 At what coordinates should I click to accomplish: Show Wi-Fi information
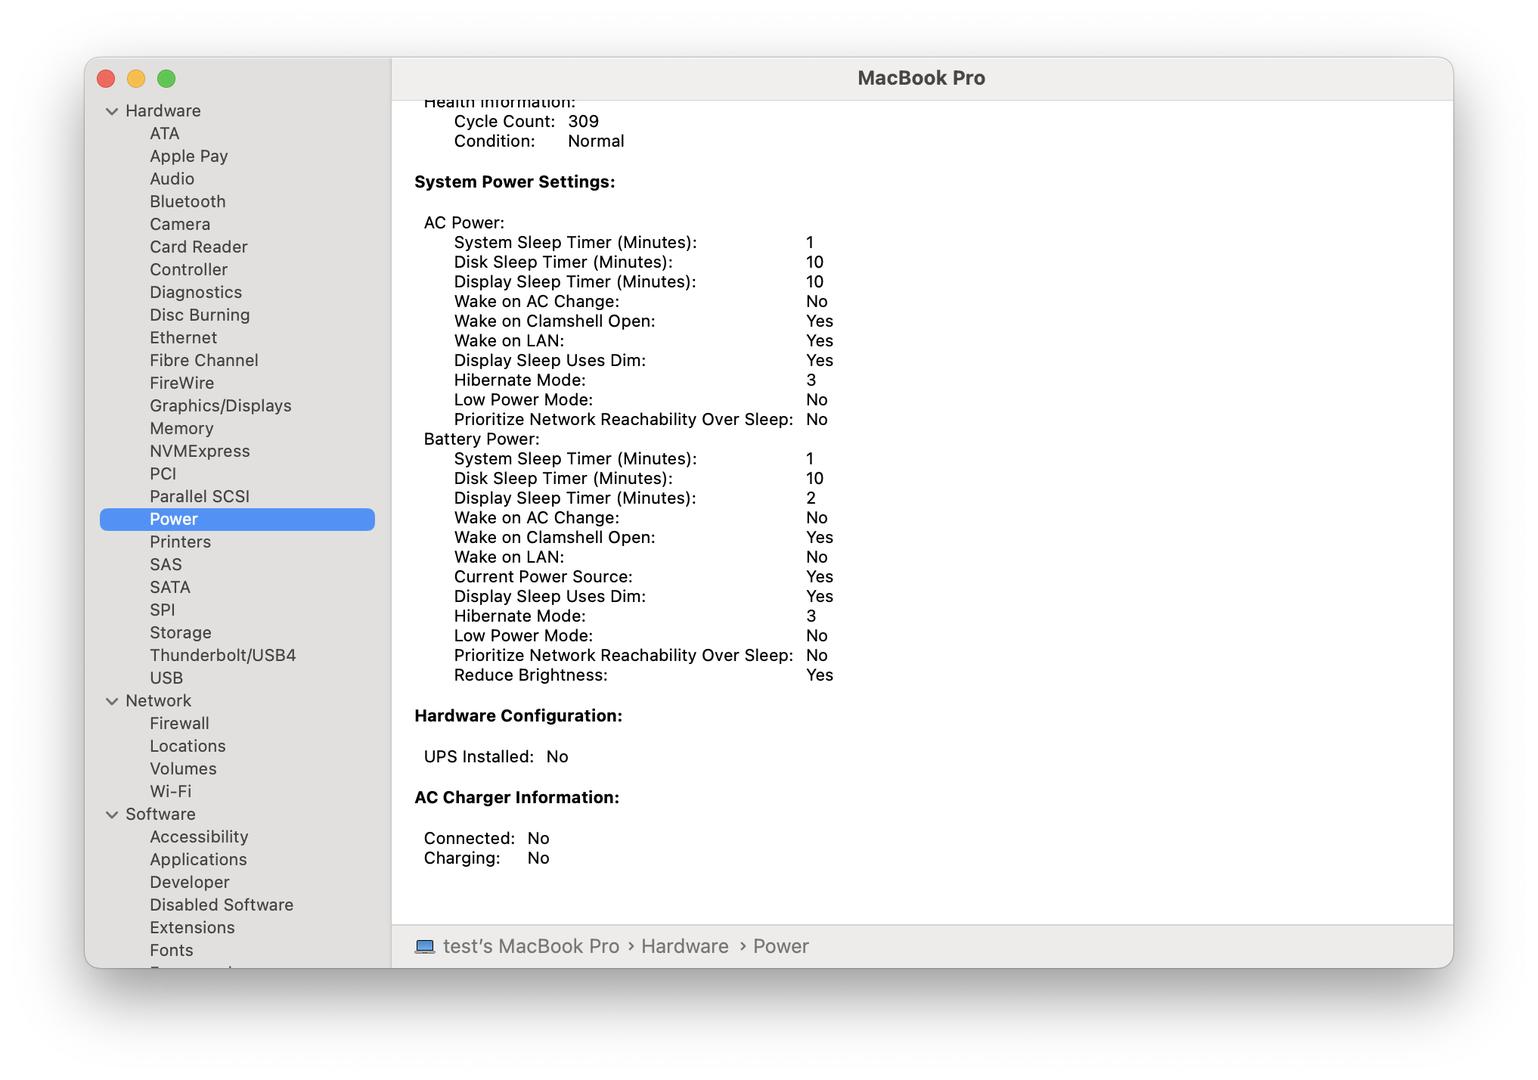click(171, 792)
